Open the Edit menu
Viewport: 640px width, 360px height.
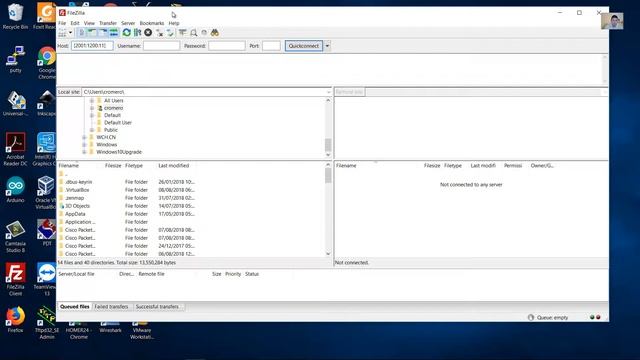75,23
